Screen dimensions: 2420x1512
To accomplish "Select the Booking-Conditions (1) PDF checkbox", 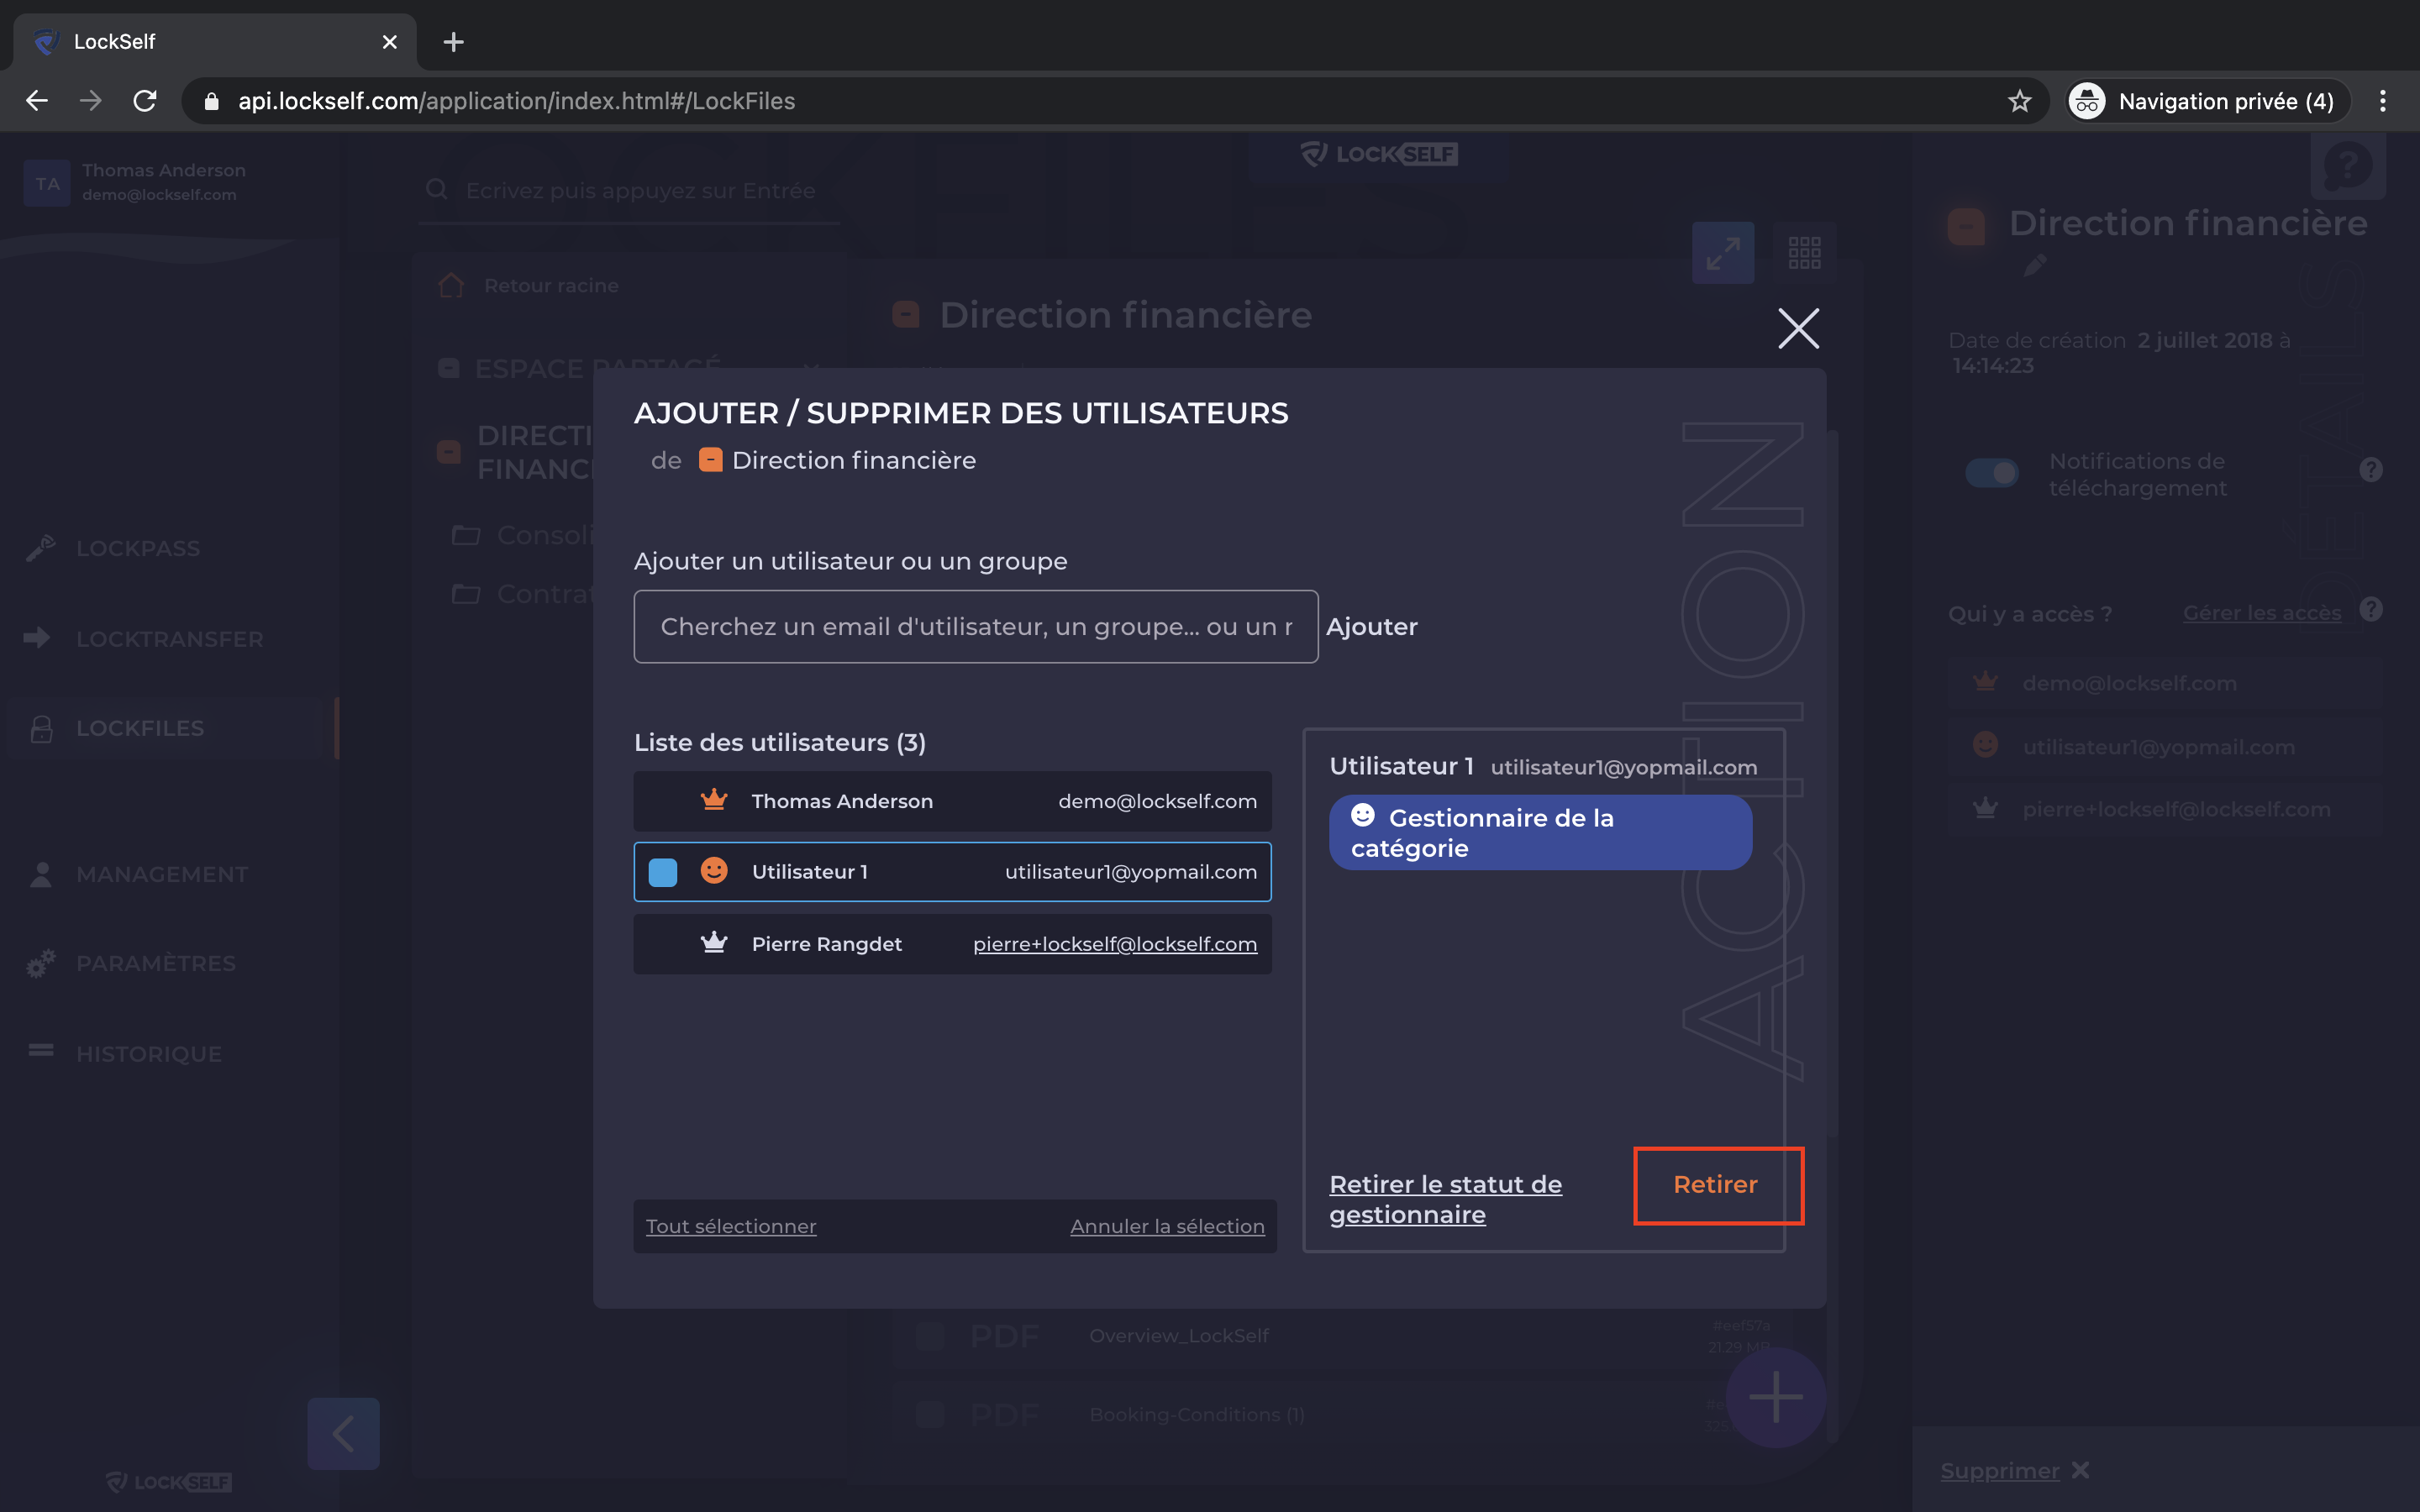I will (x=930, y=1415).
